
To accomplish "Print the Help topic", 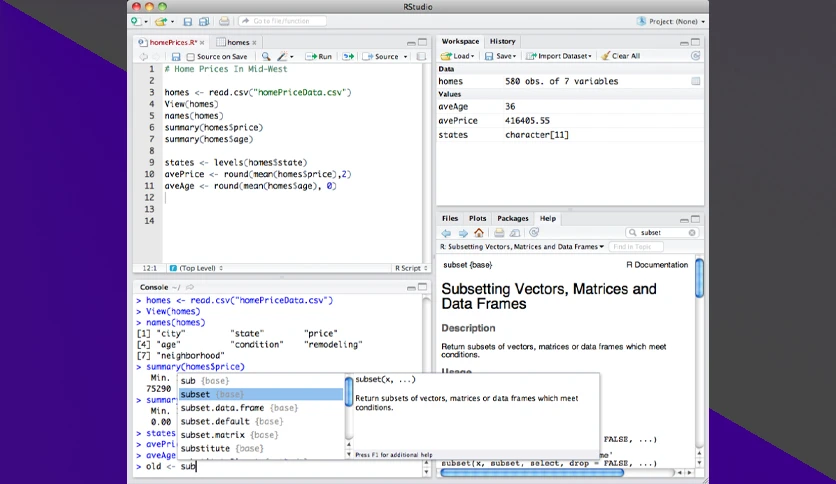I will click(499, 233).
